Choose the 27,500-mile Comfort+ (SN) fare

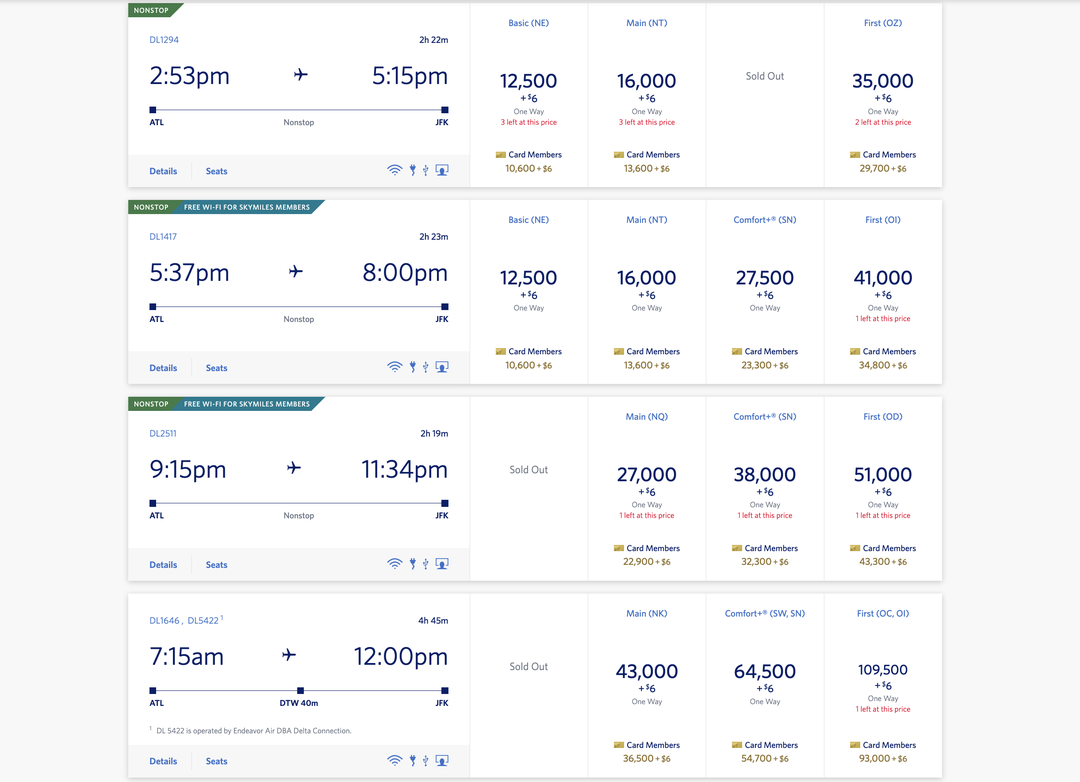point(765,278)
